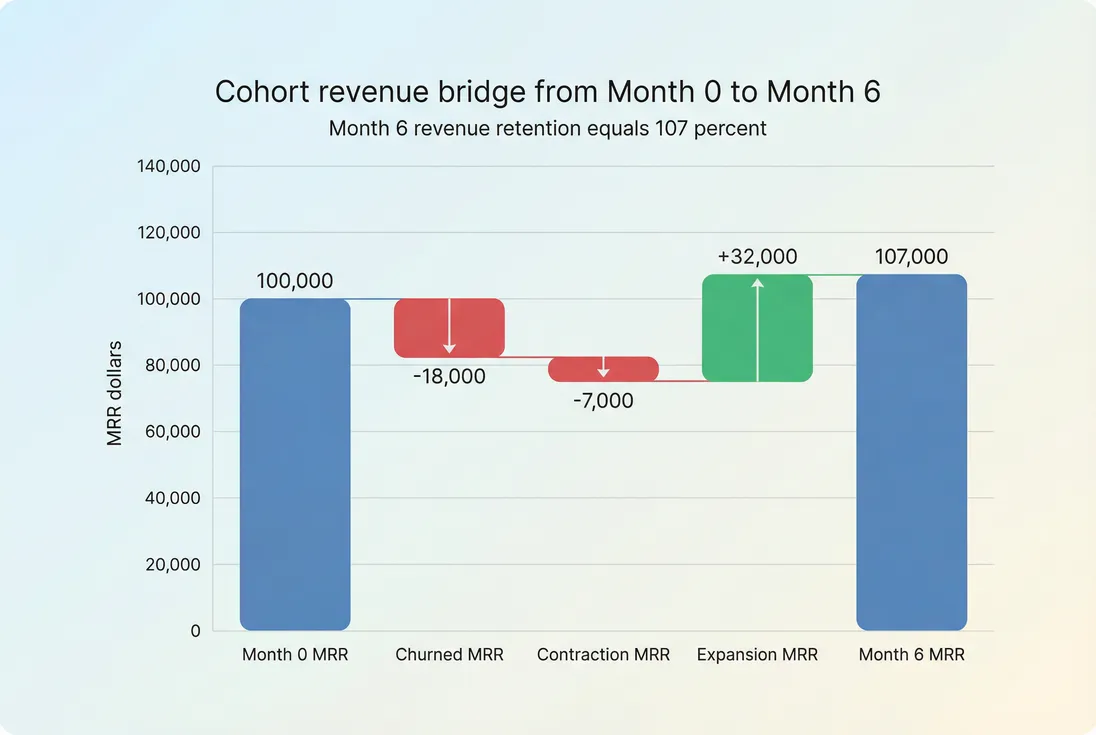
Task: Click the down arrow inside the Contraction MRR bar
Action: [604, 369]
